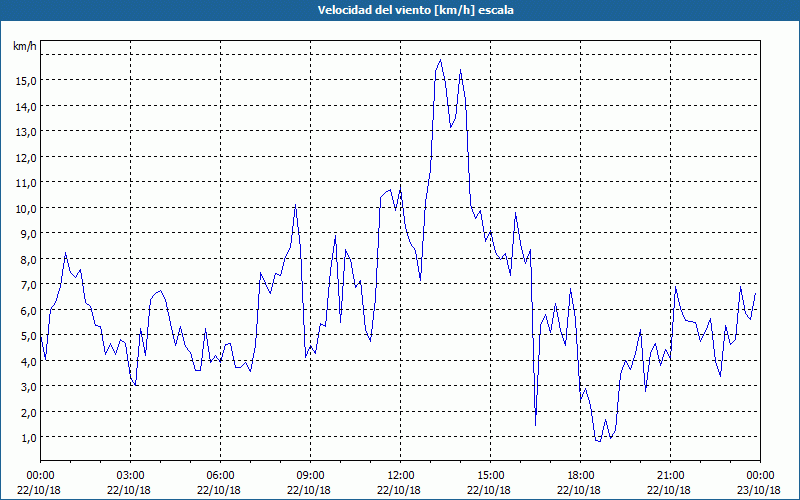Viewport: 800px width, 500px height.
Task: Click the 12,0 y-axis label
Action: click(x=26, y=158)
